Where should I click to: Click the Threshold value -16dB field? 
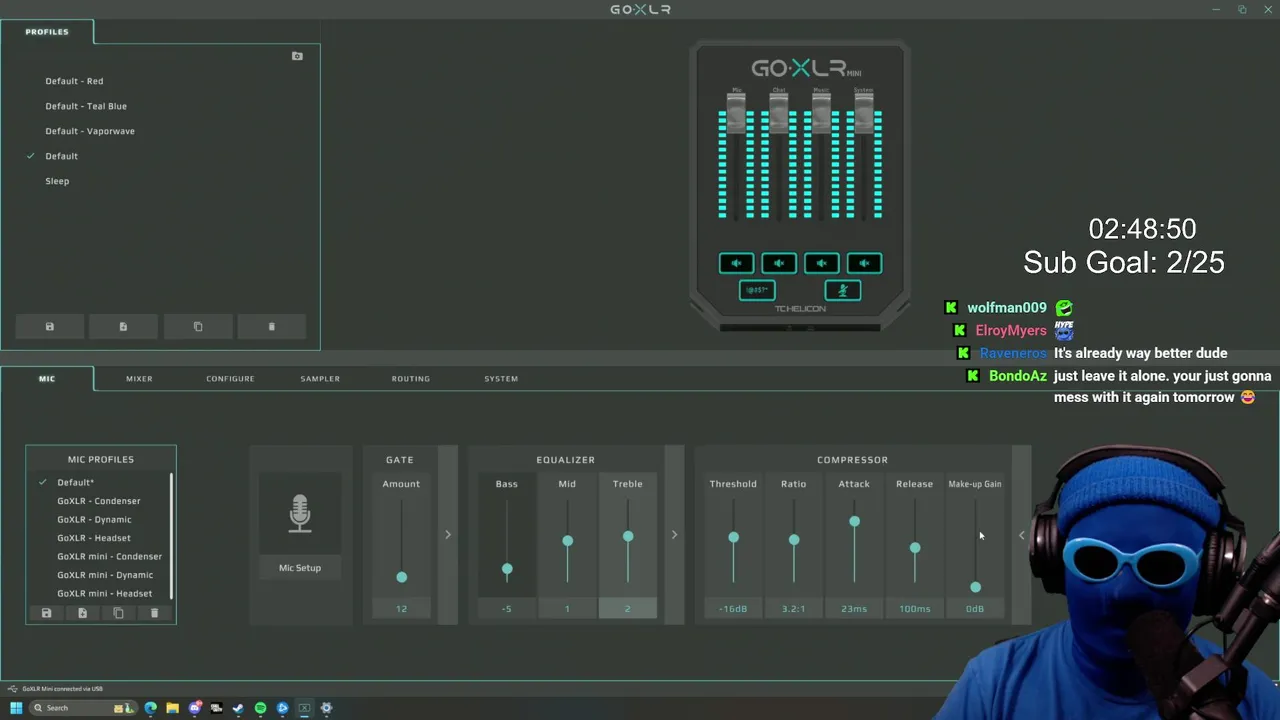733,609
